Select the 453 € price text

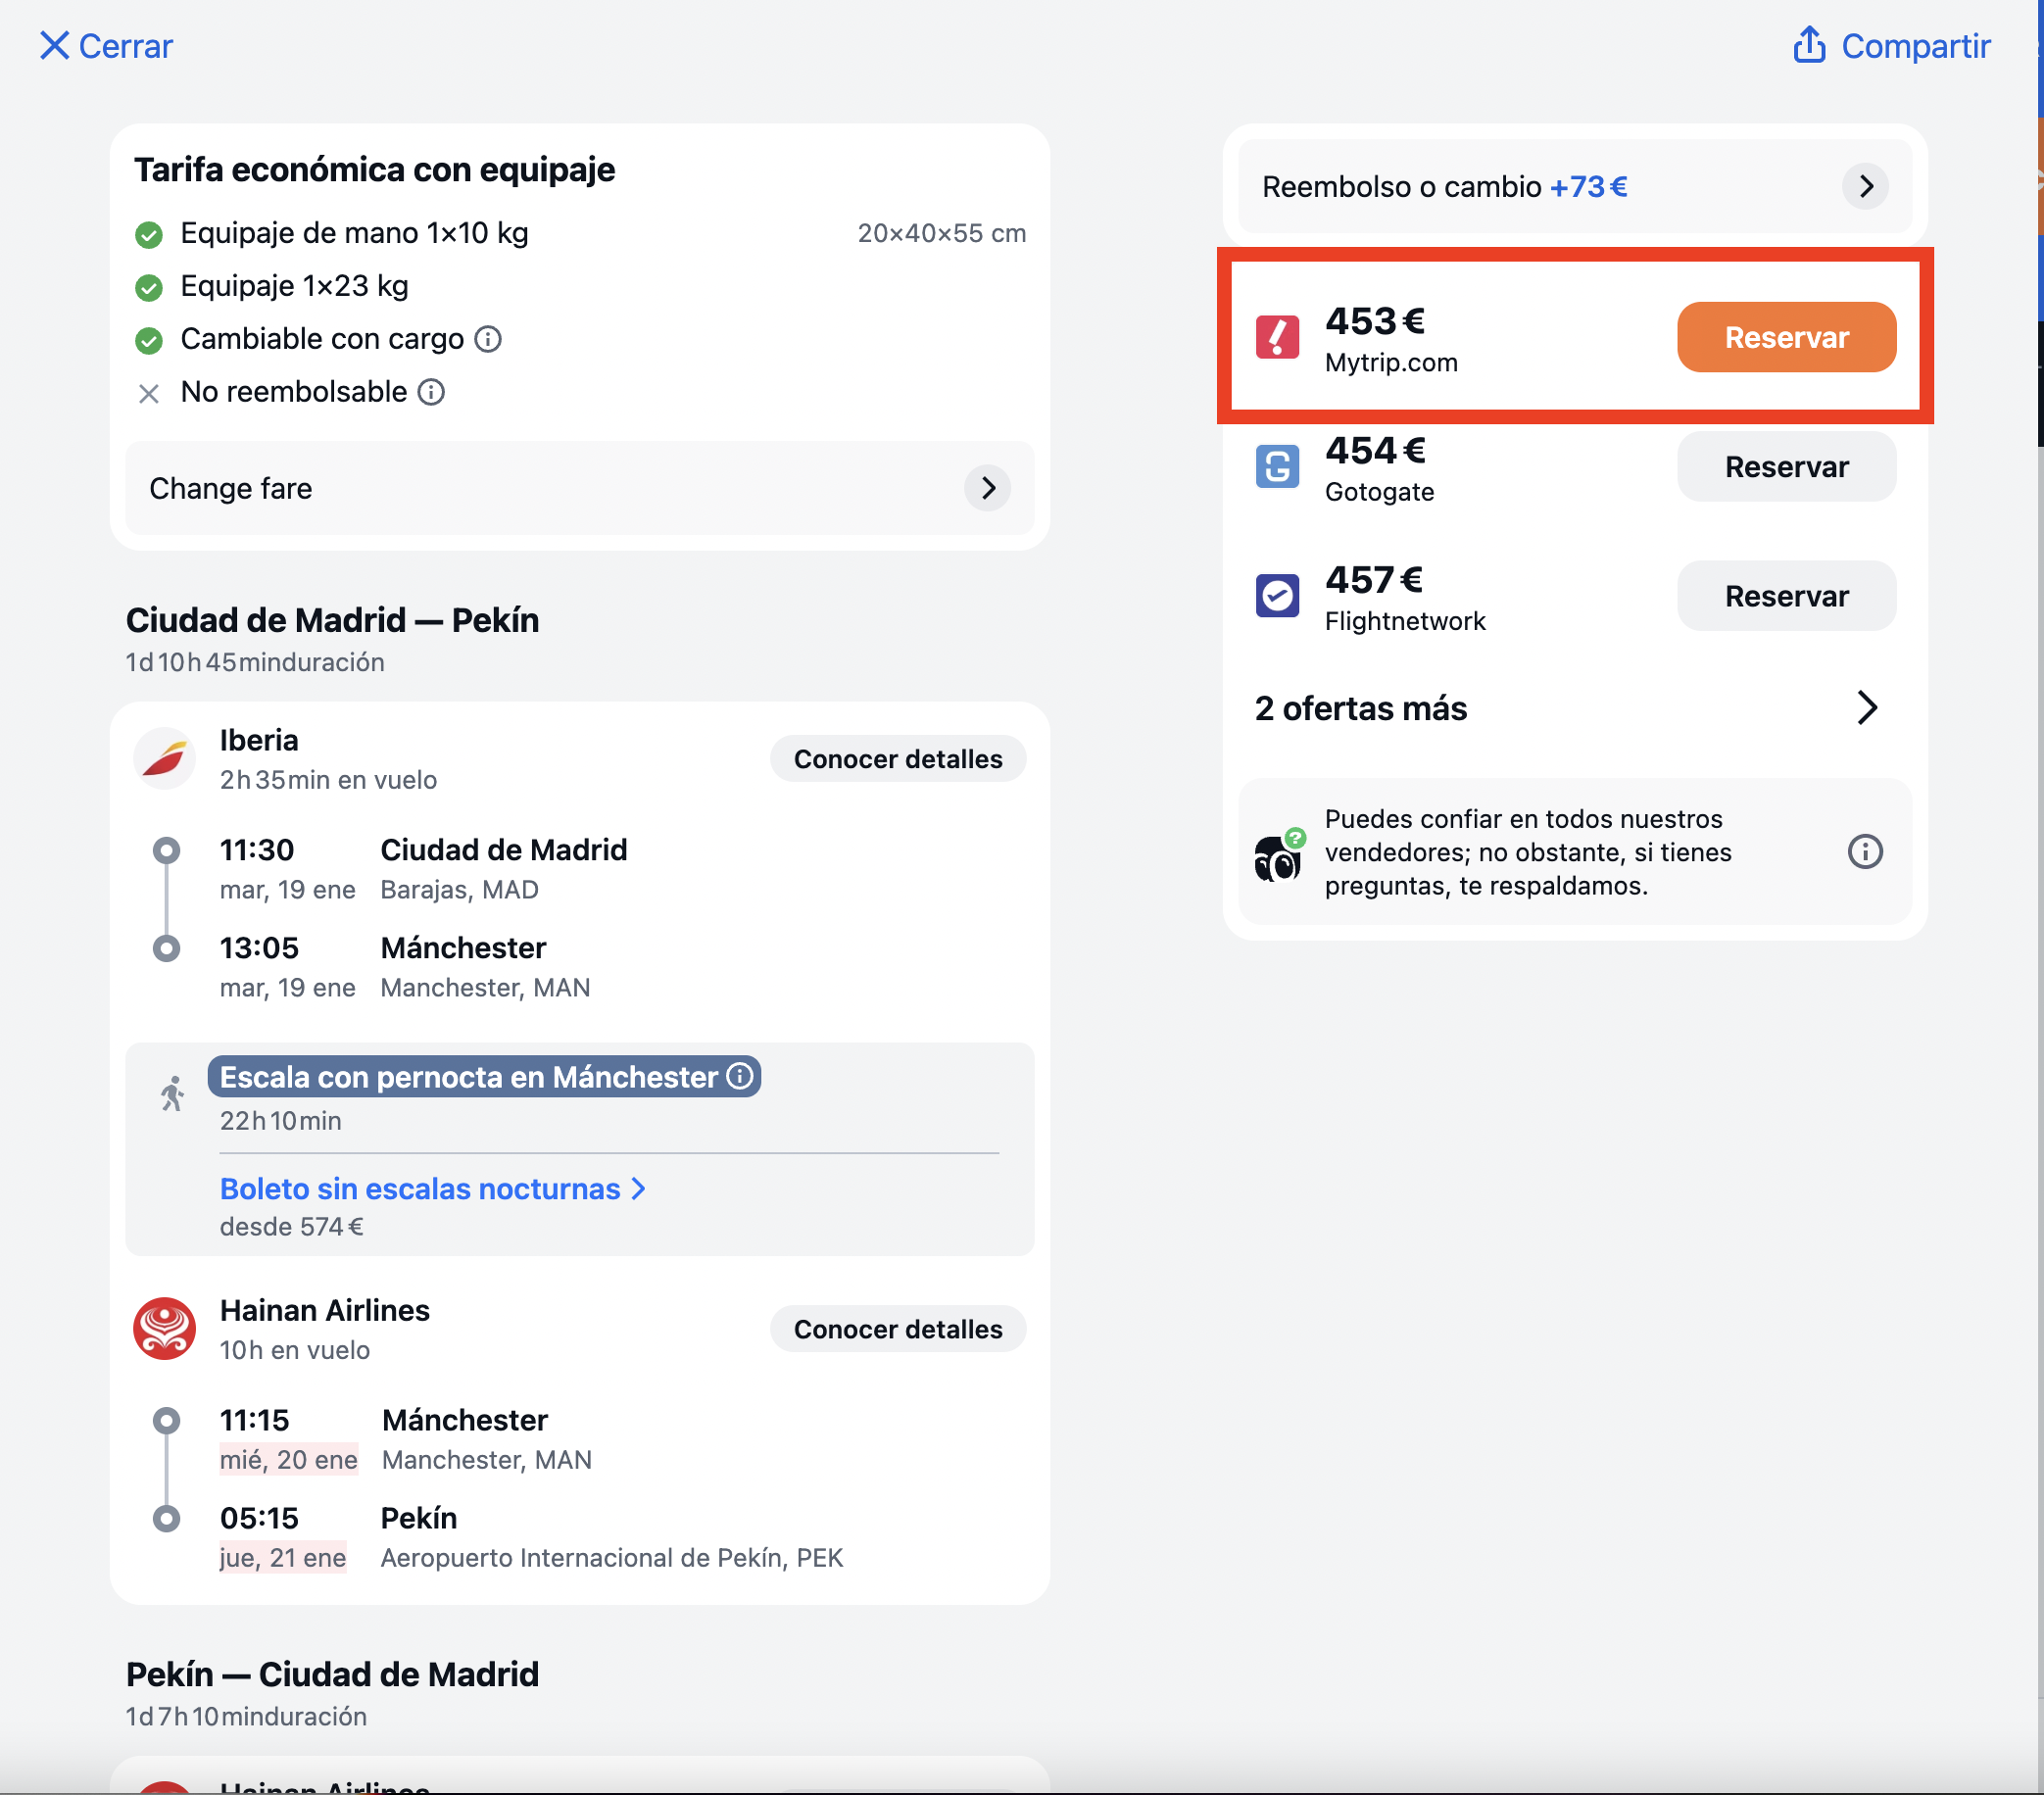click(x=1374, y=321)
